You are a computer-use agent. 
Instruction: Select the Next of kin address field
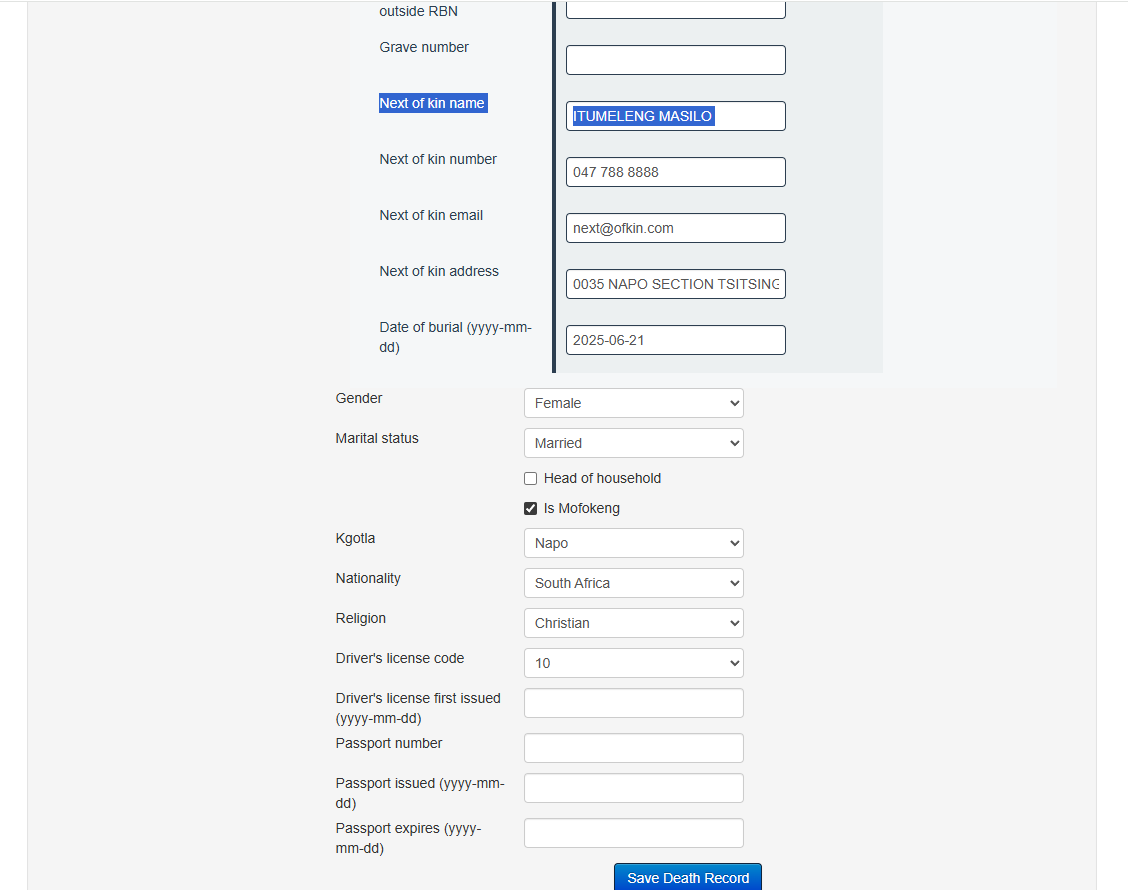[x=675, y=284]
